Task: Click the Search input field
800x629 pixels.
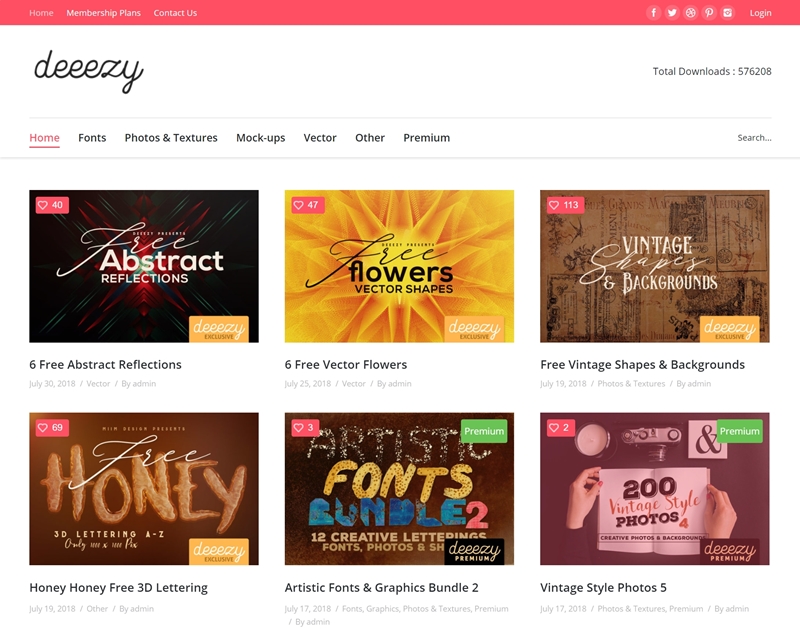Action: (754, 138)
